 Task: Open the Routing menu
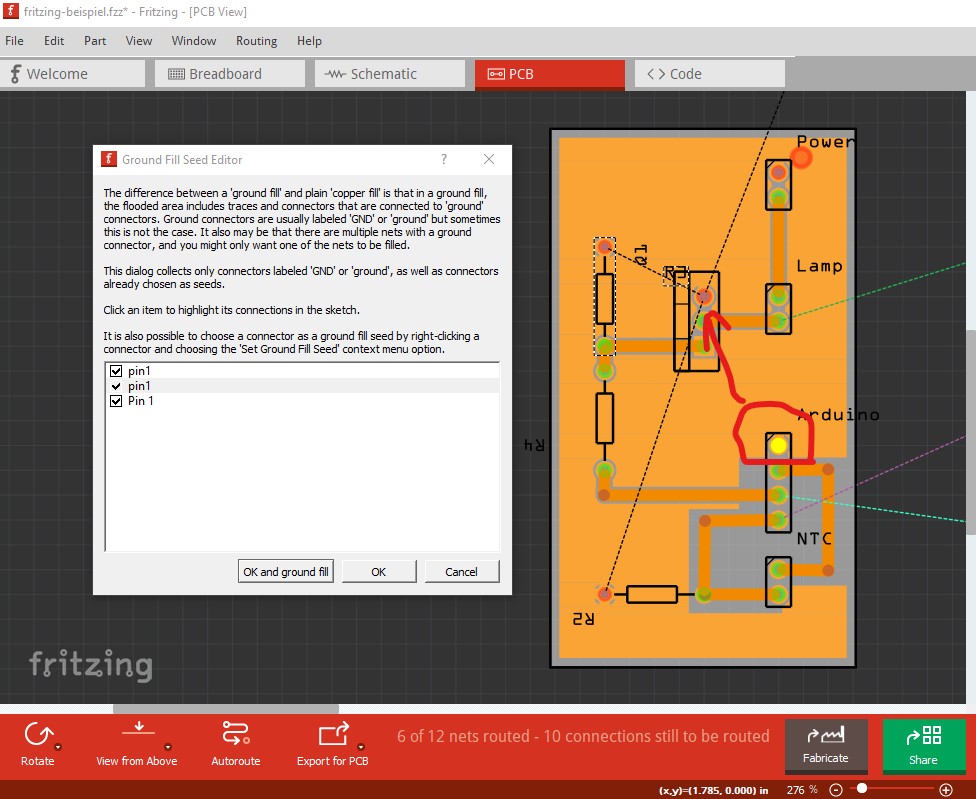point(256,41)
